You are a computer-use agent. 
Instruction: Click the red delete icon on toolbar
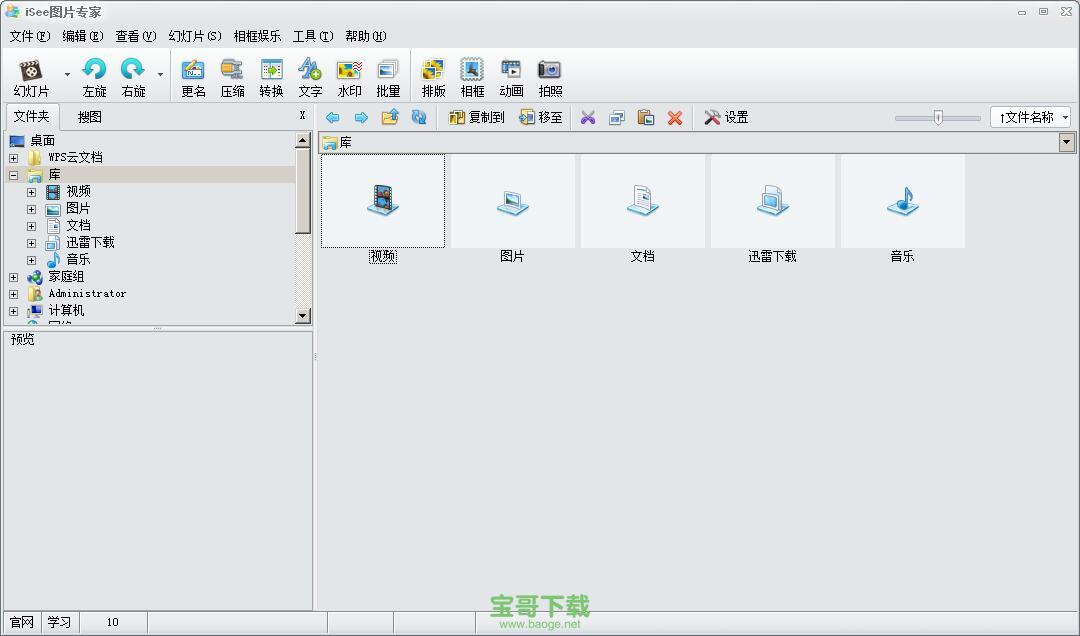[x=675, y=117]
